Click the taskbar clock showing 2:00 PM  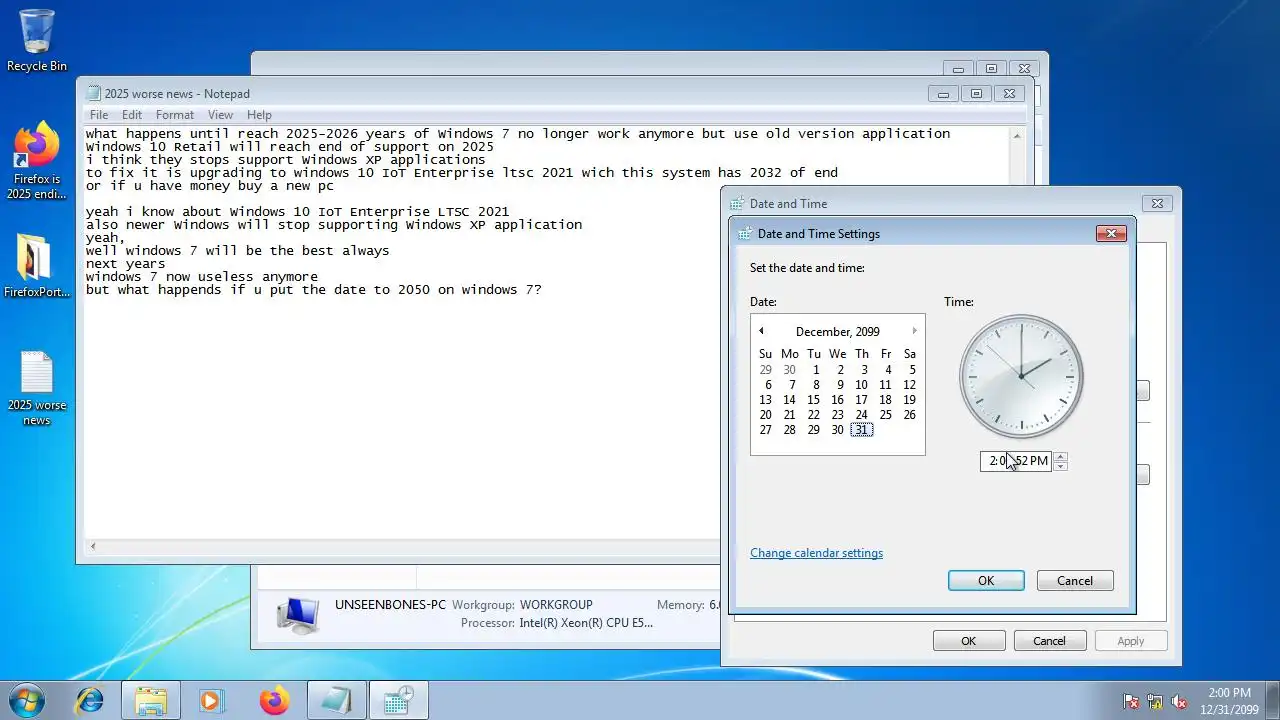[x=1229, y=701]
